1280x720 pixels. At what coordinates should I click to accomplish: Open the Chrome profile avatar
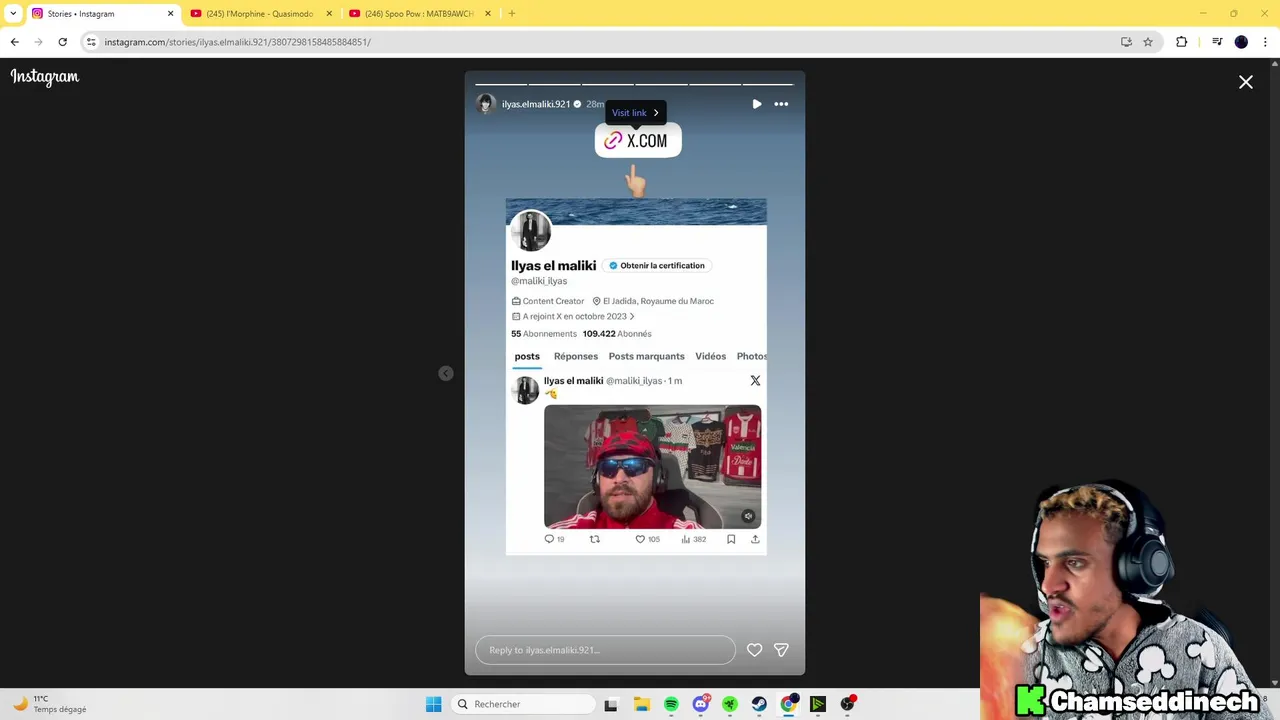[1241, 42]
